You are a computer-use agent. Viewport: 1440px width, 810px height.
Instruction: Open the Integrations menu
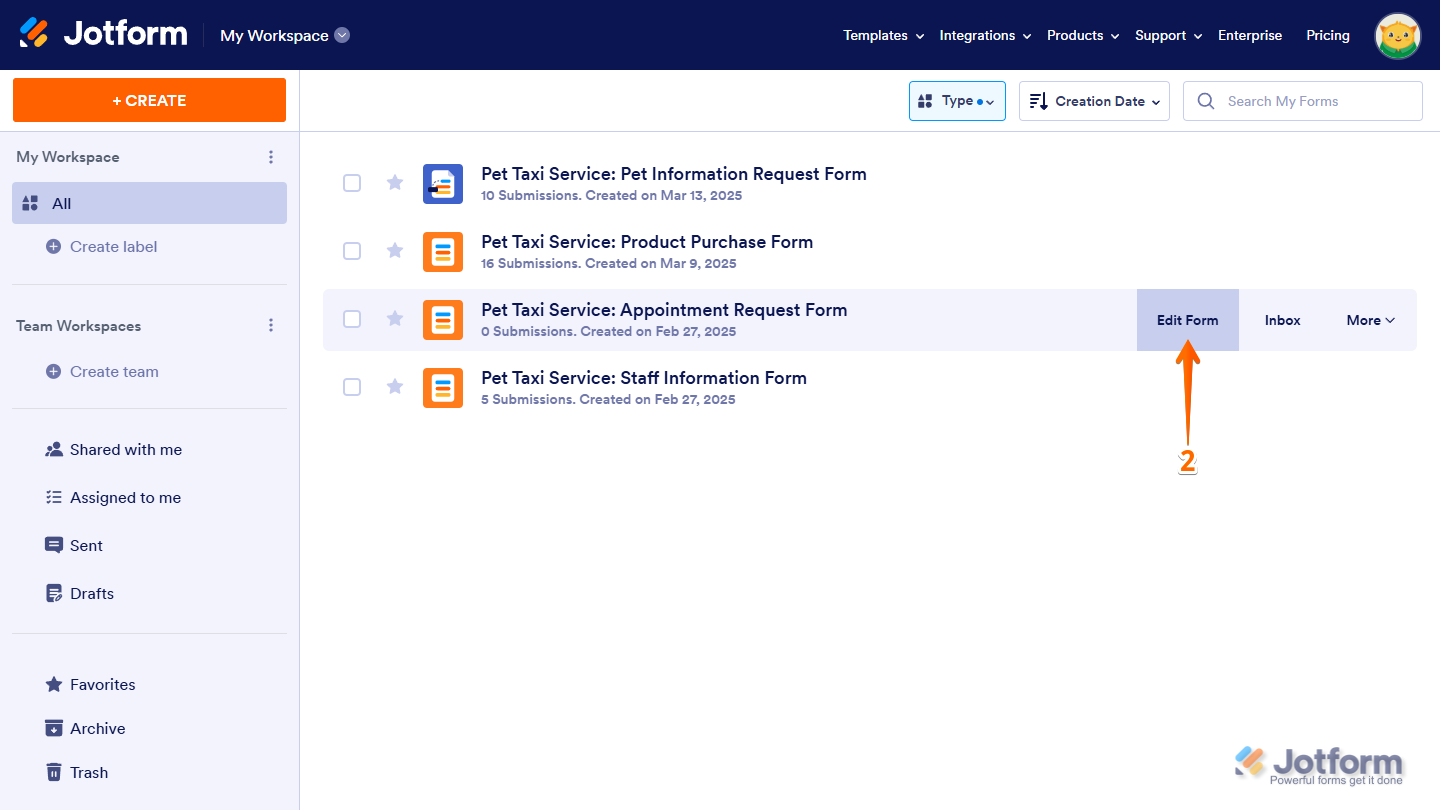pyautogui.click(x=985, y=35)
